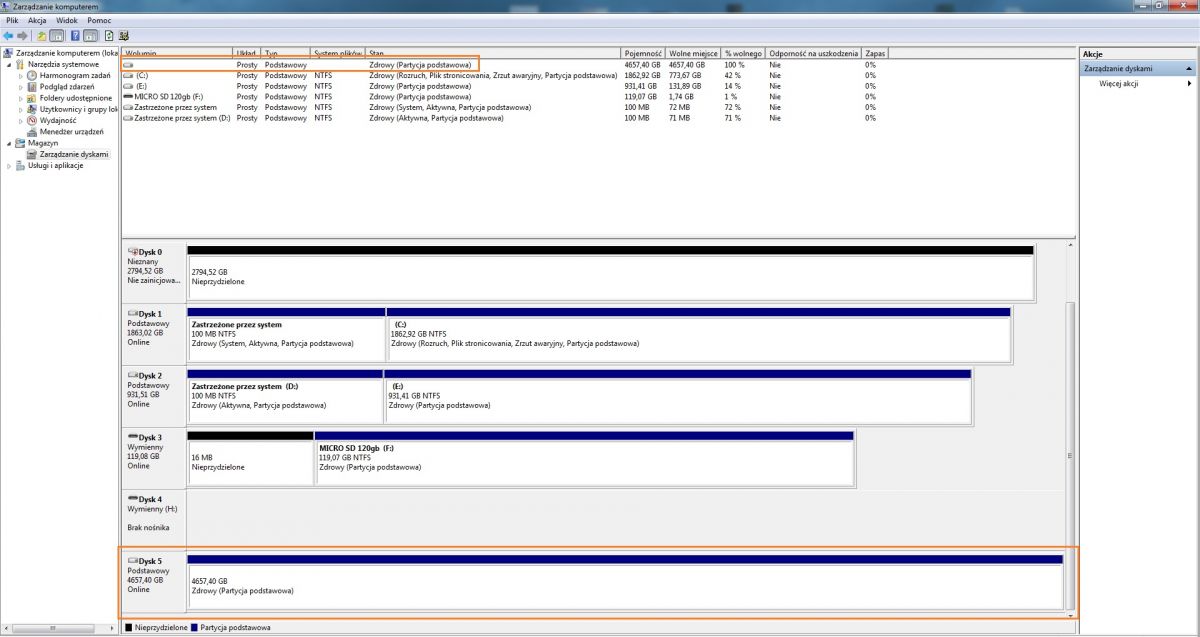Click the Back arrow in the toolbar

coord(9,35)
